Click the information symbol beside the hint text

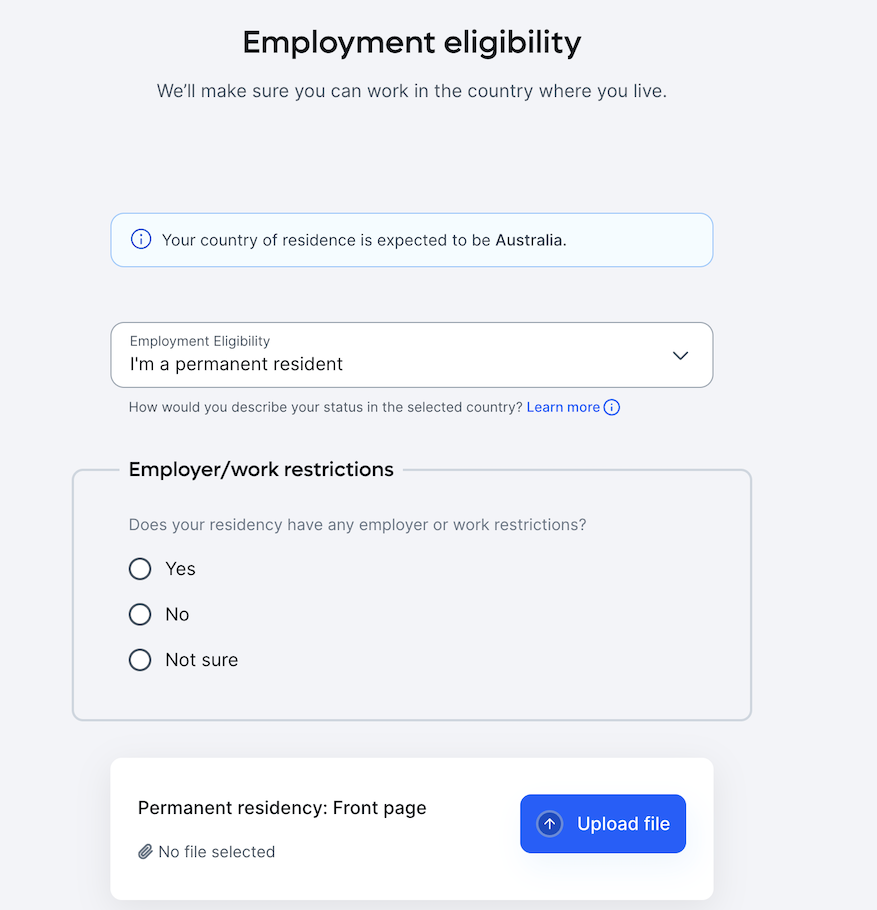[611, 407]
